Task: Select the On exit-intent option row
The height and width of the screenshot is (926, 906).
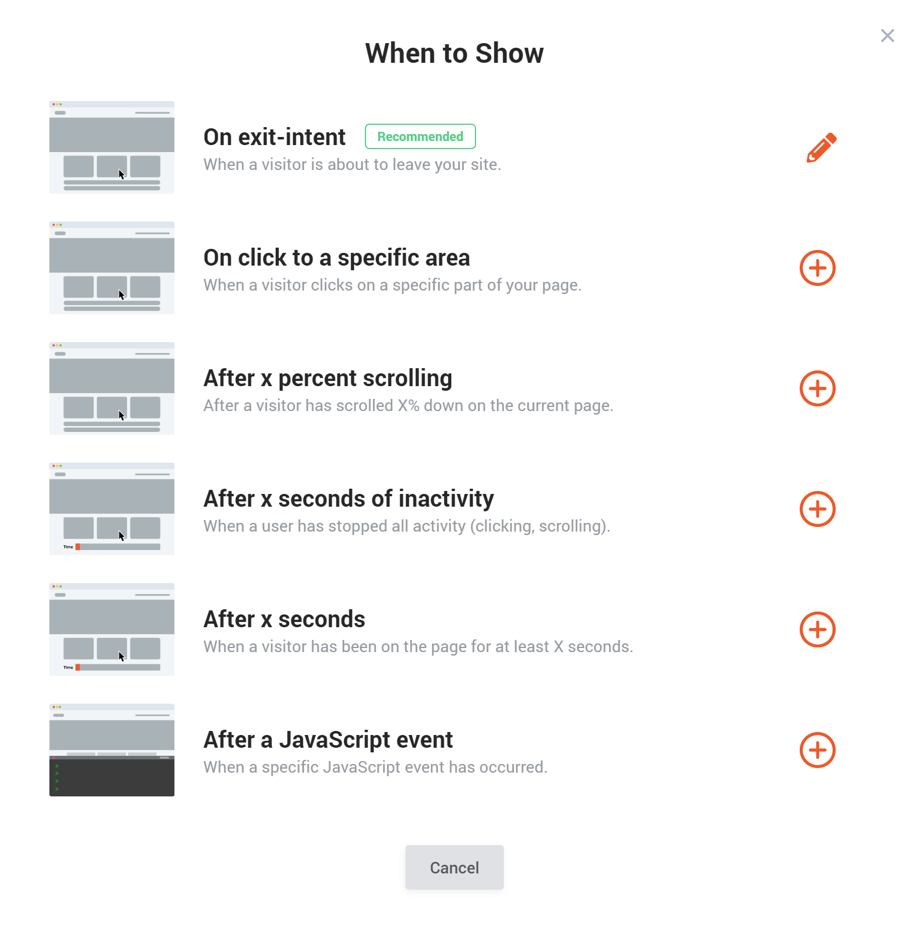Action: (274, 137)
